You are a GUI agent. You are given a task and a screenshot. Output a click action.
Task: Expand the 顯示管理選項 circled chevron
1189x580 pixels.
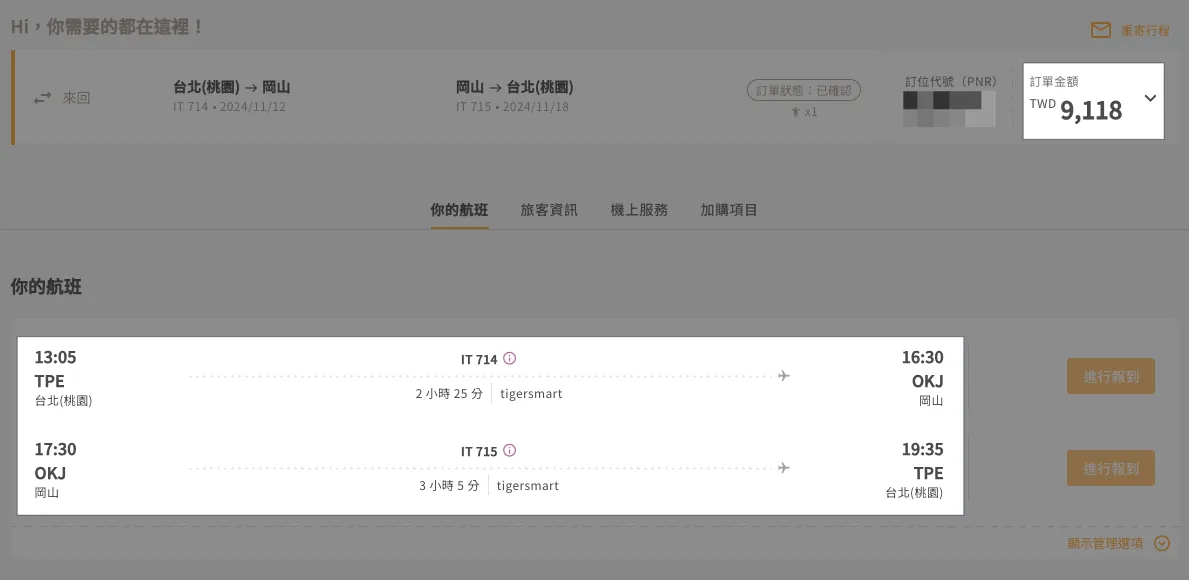point(1161,544)
